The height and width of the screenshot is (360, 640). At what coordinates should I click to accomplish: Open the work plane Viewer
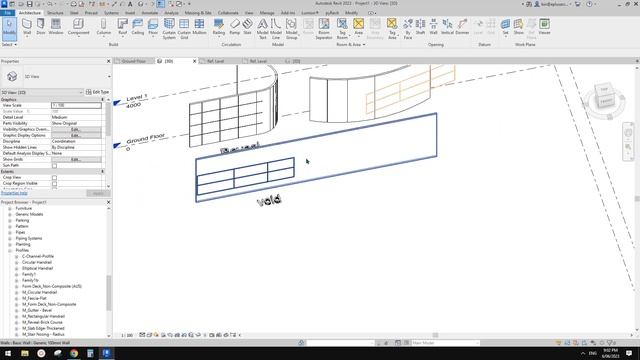(544, 27)
